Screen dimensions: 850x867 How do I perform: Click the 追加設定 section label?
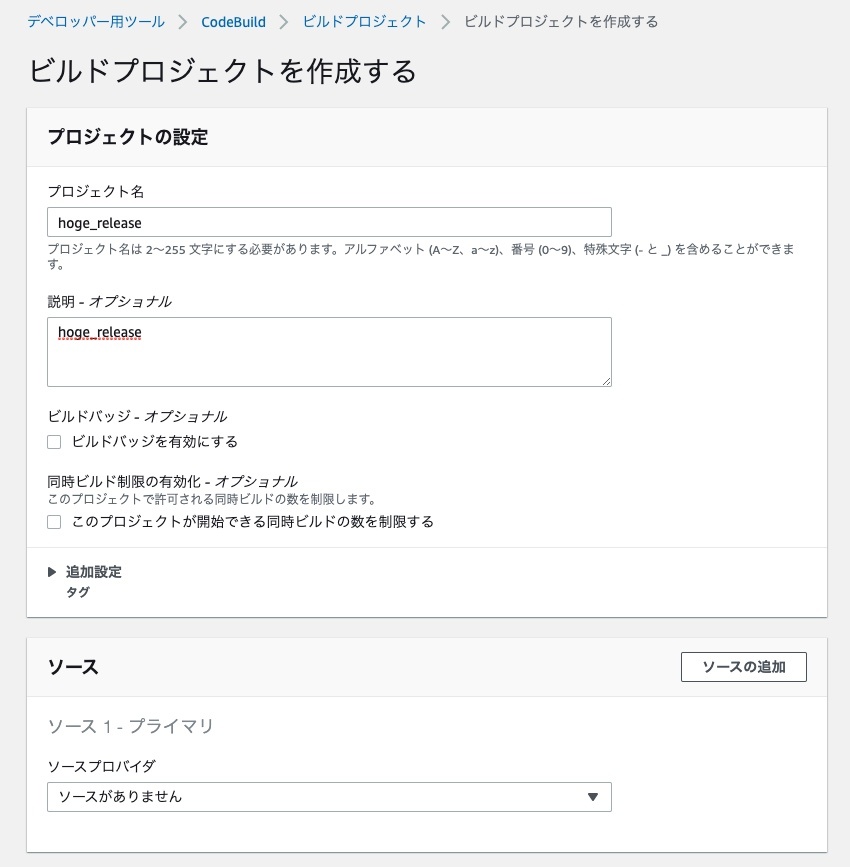94,572
